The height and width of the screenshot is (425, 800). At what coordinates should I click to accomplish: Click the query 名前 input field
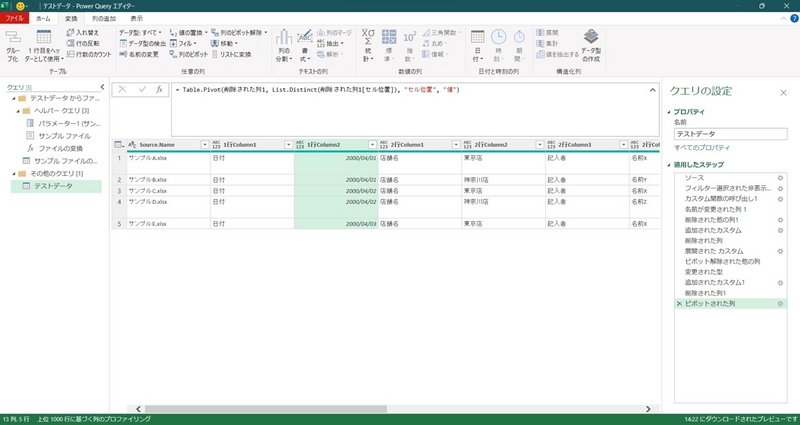tap(730, 134)
